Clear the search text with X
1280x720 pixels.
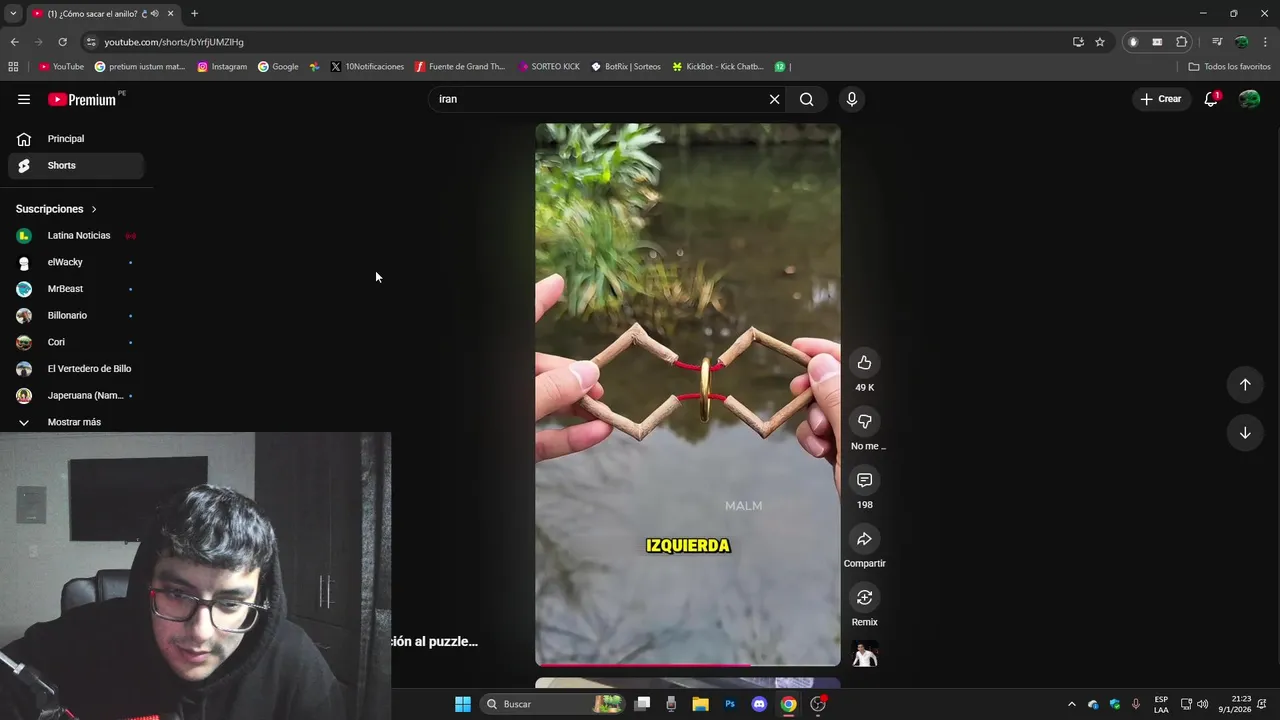coord(774,99)
